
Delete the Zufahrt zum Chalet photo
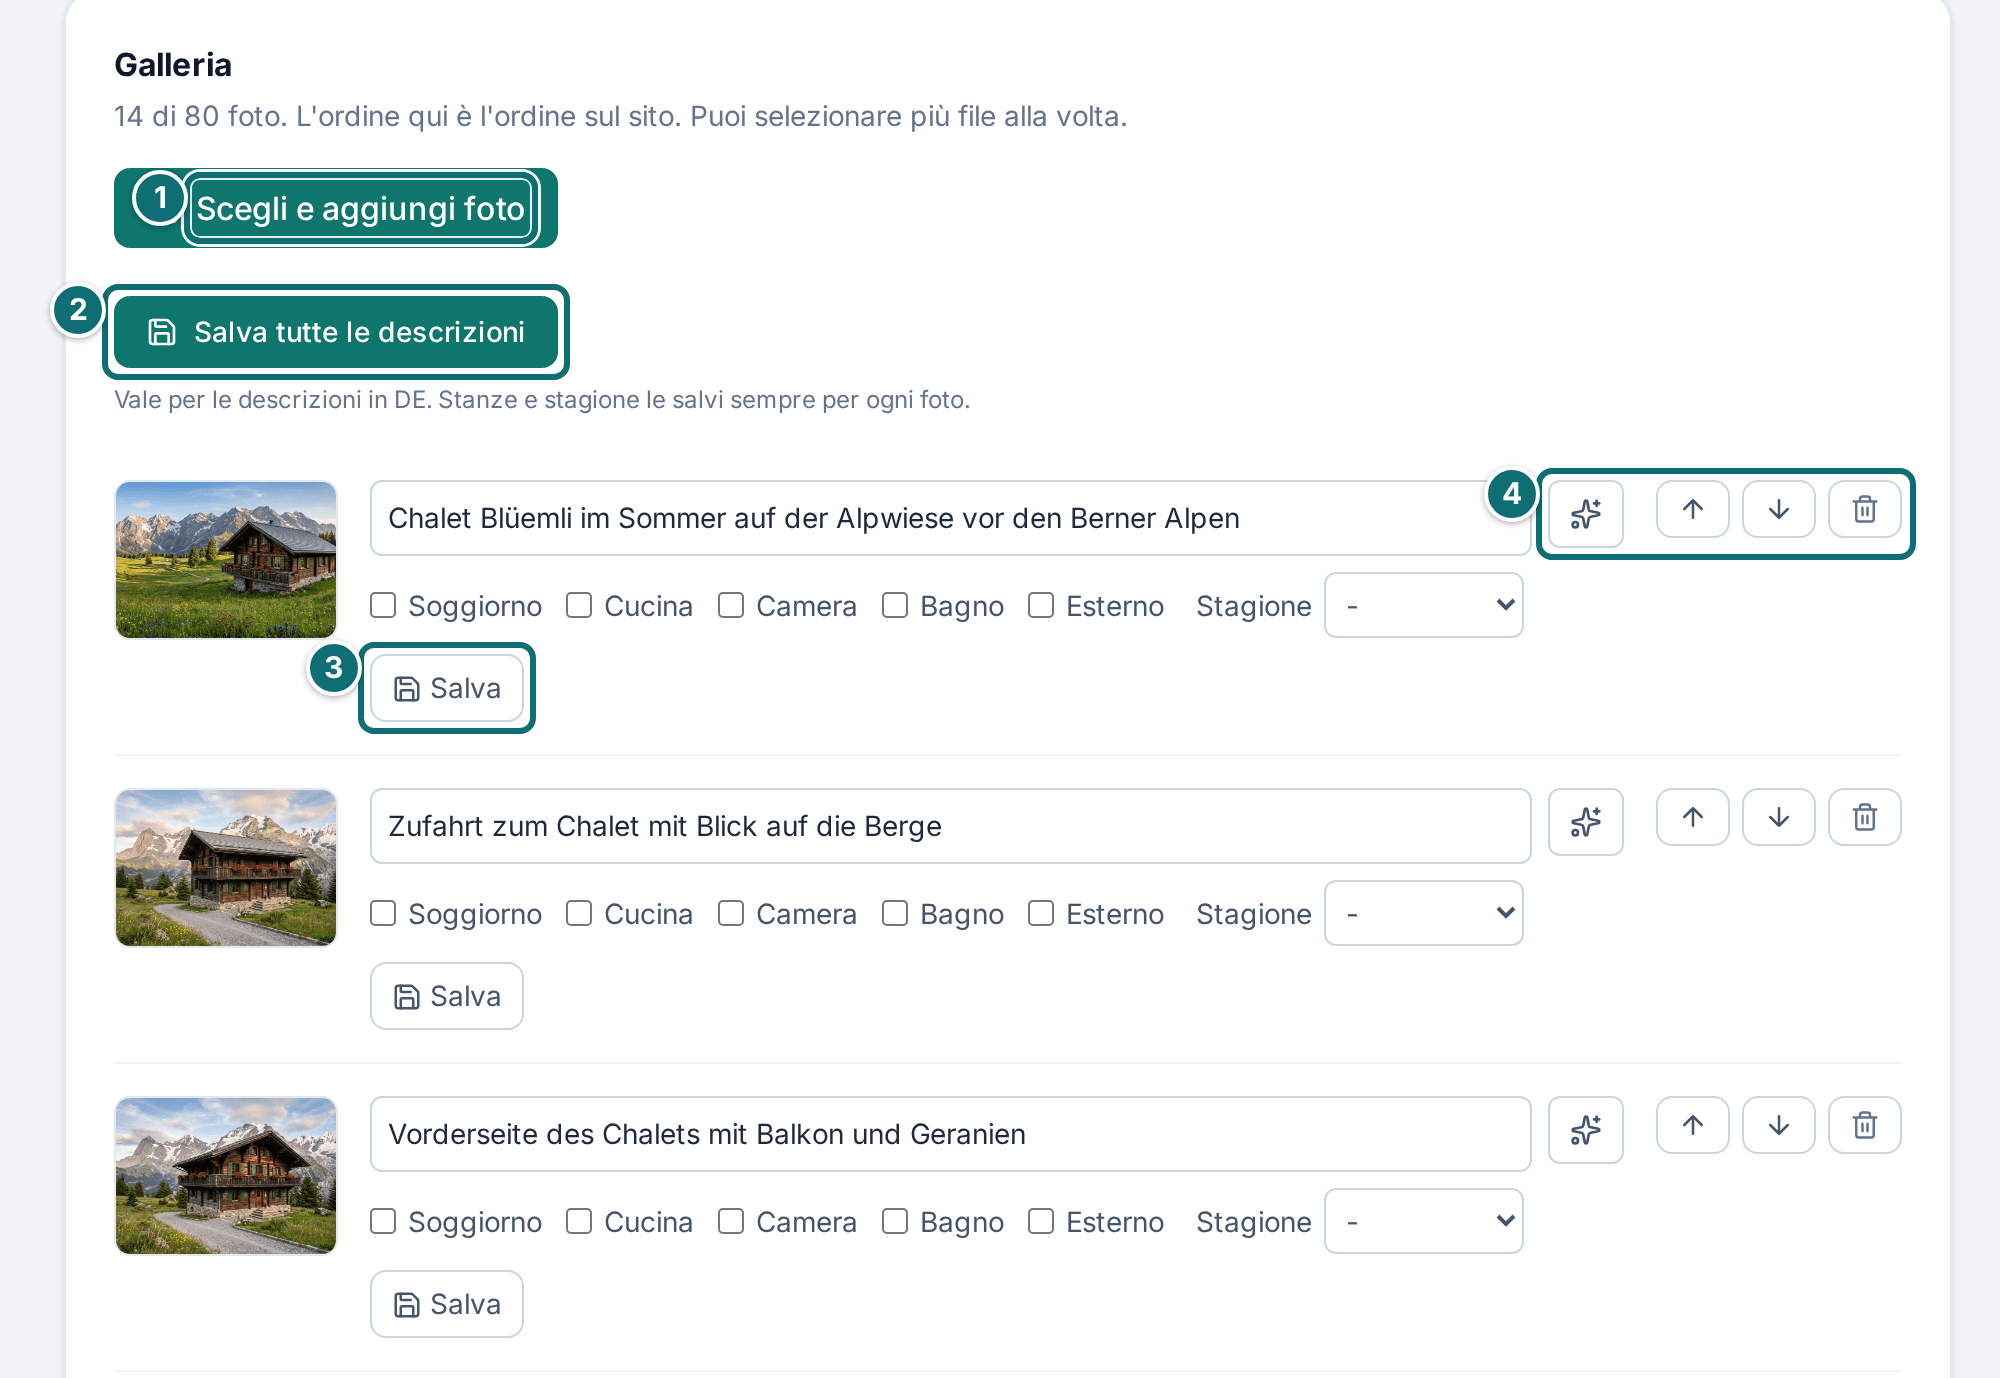tap(1864, 818)
